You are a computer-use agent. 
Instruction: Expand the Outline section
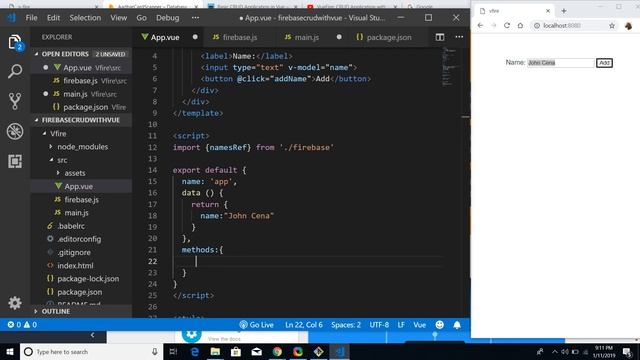click(81, 311)
